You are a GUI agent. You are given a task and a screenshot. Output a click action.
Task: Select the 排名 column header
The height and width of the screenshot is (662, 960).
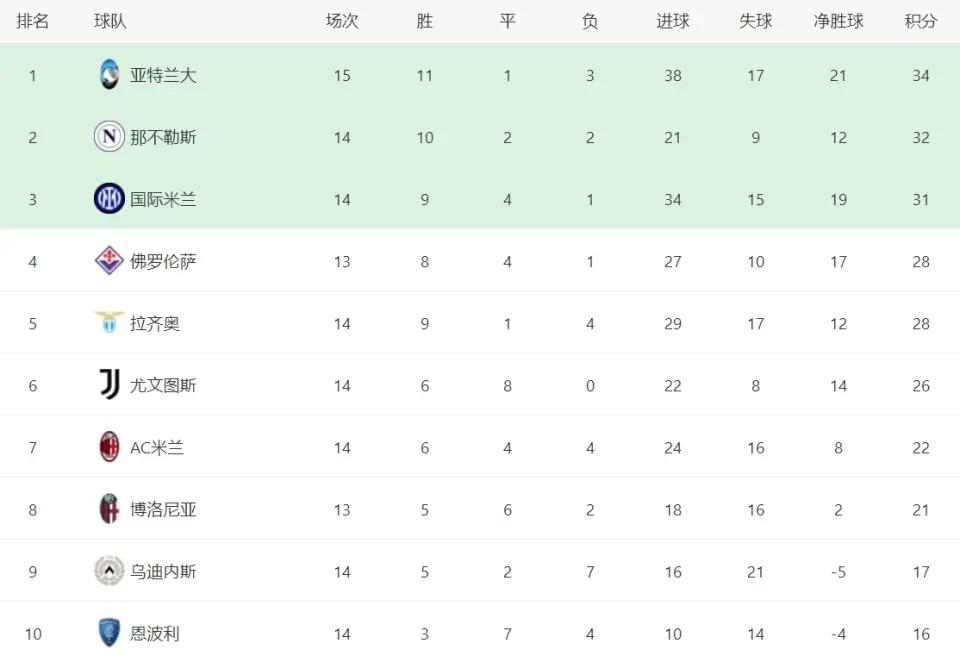click(x=32, y=21)
